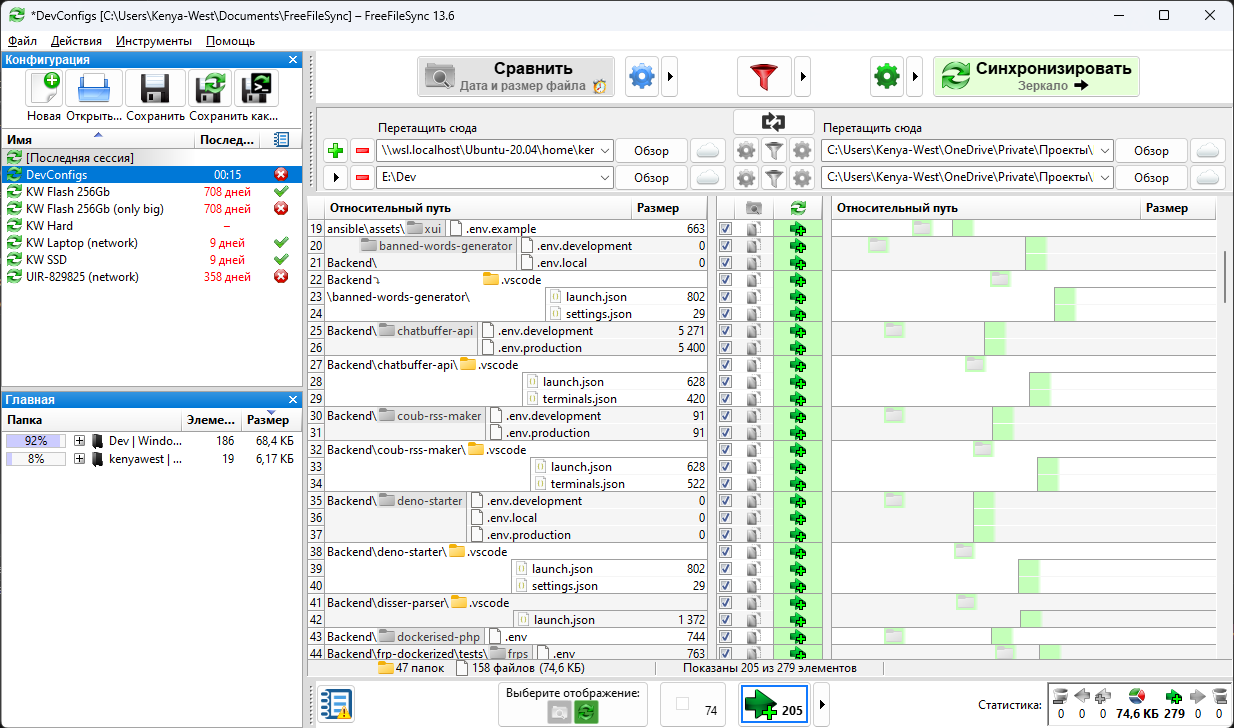The width and height of the screenshot is (1234, 728).
Task: Open the arrow dropdown next to the green gear
Action: click(914, 76)
